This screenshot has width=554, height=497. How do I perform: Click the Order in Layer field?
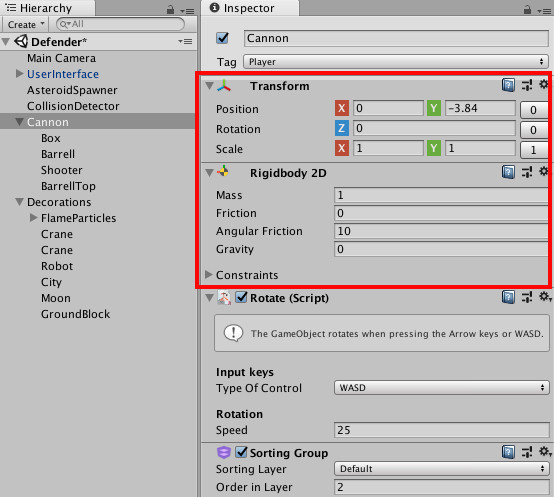442,487
